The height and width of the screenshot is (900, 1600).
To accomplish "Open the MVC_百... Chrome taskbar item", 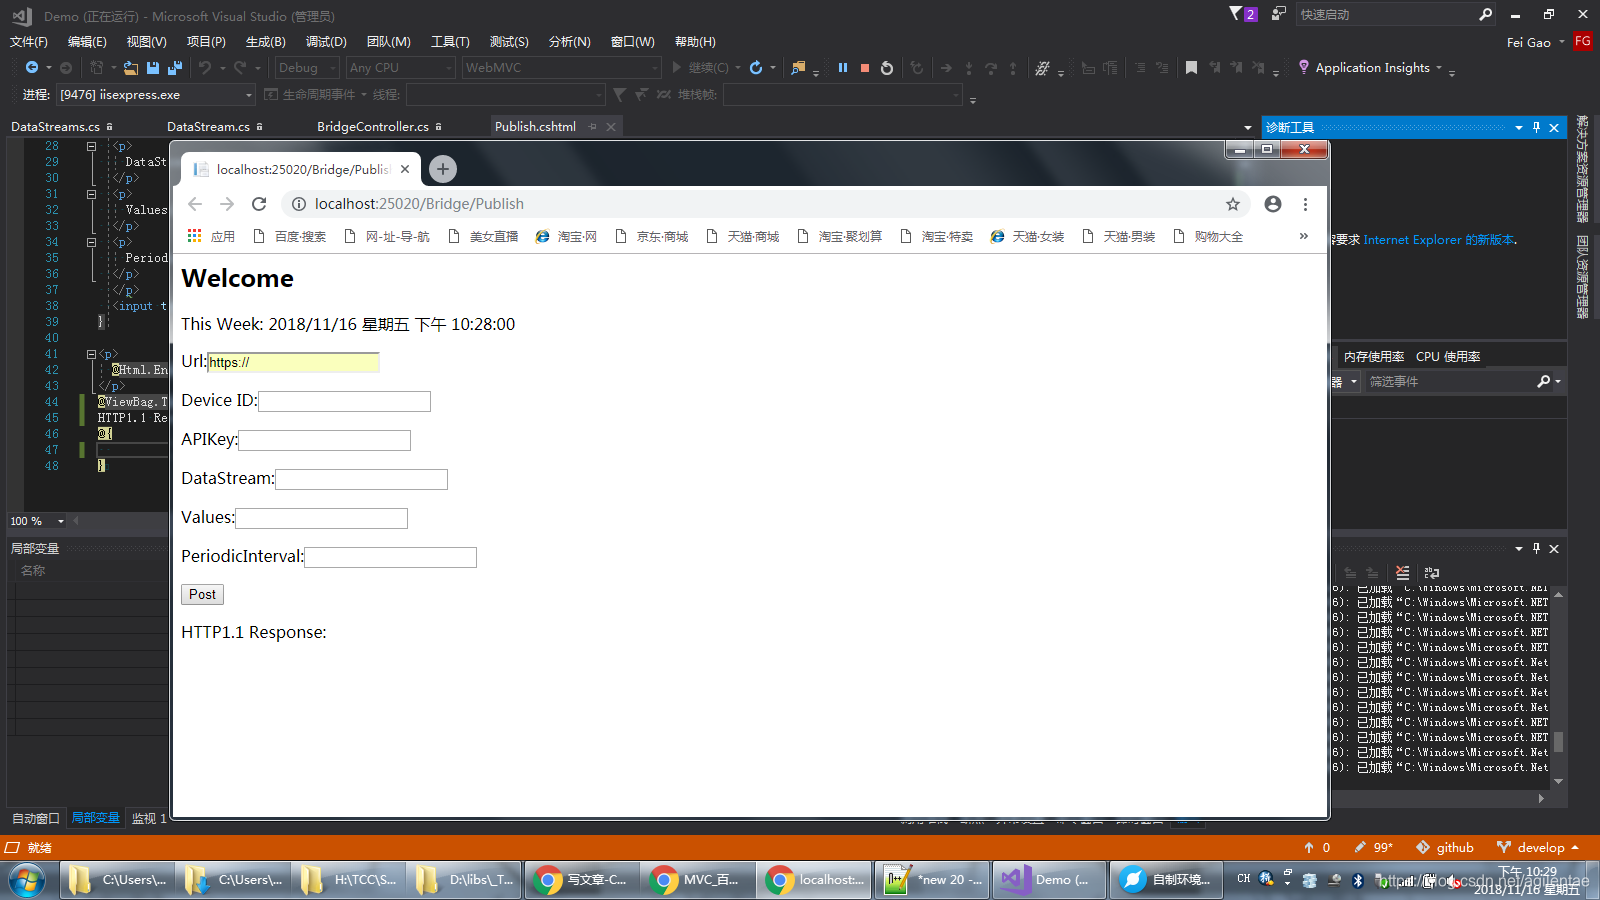I will tap(697, 880).
